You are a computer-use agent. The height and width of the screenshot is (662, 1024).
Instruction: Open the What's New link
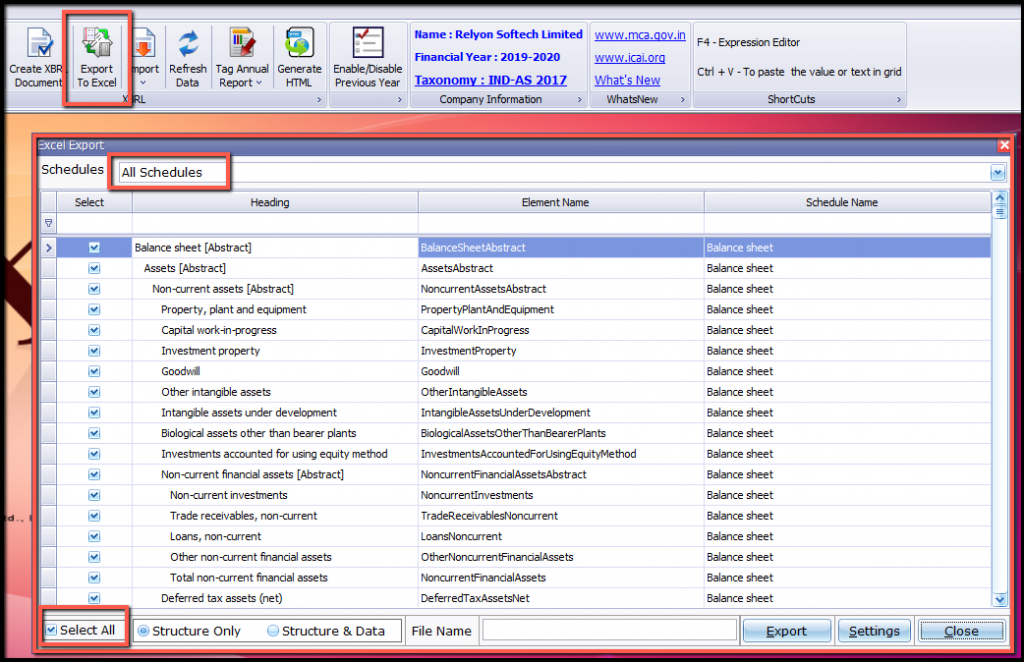[627, 79]
